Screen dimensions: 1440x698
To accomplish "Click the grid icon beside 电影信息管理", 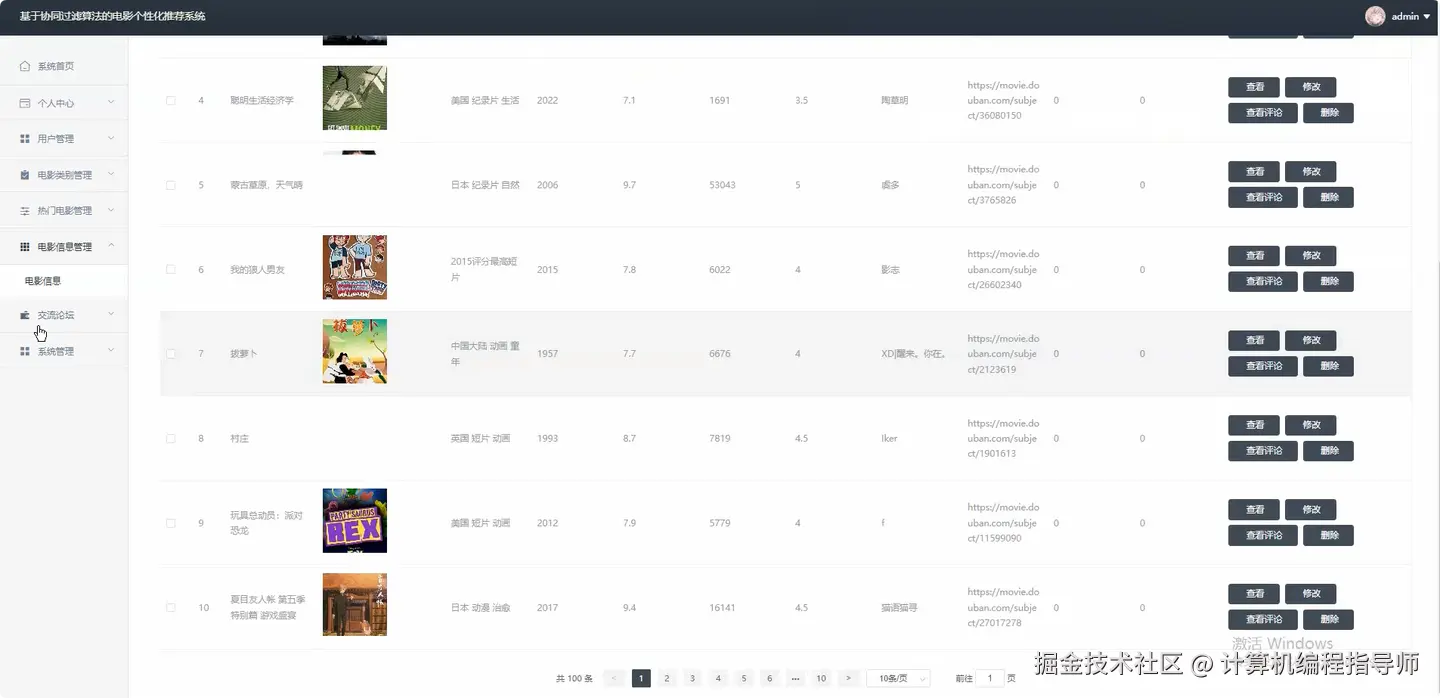I will coord(25,247).
